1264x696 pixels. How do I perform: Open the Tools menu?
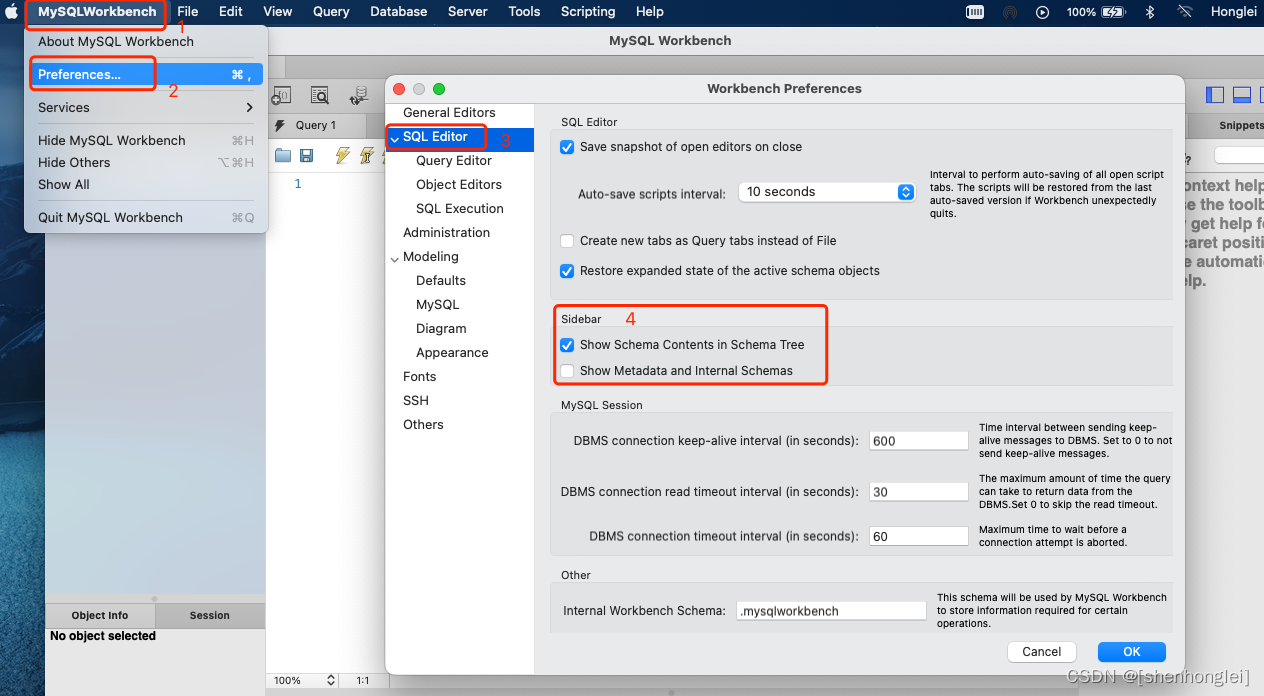click(524, 12)
